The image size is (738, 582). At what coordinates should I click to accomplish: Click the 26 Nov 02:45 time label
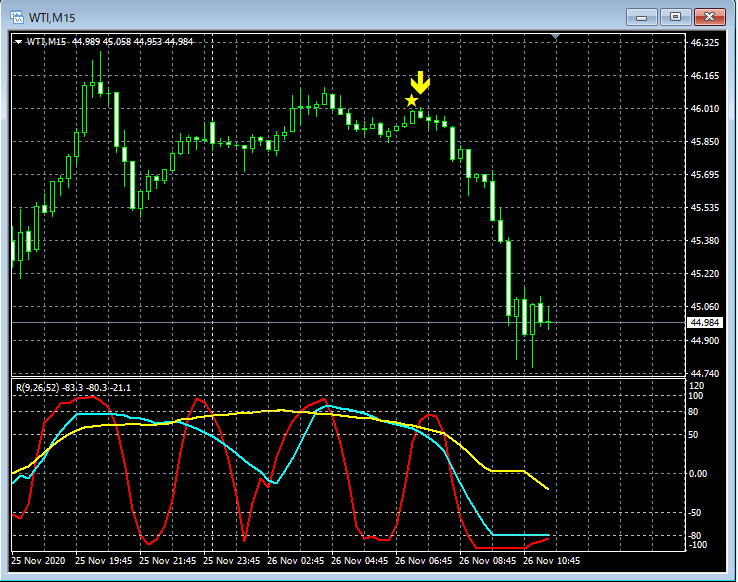click(x=297, y=562)
